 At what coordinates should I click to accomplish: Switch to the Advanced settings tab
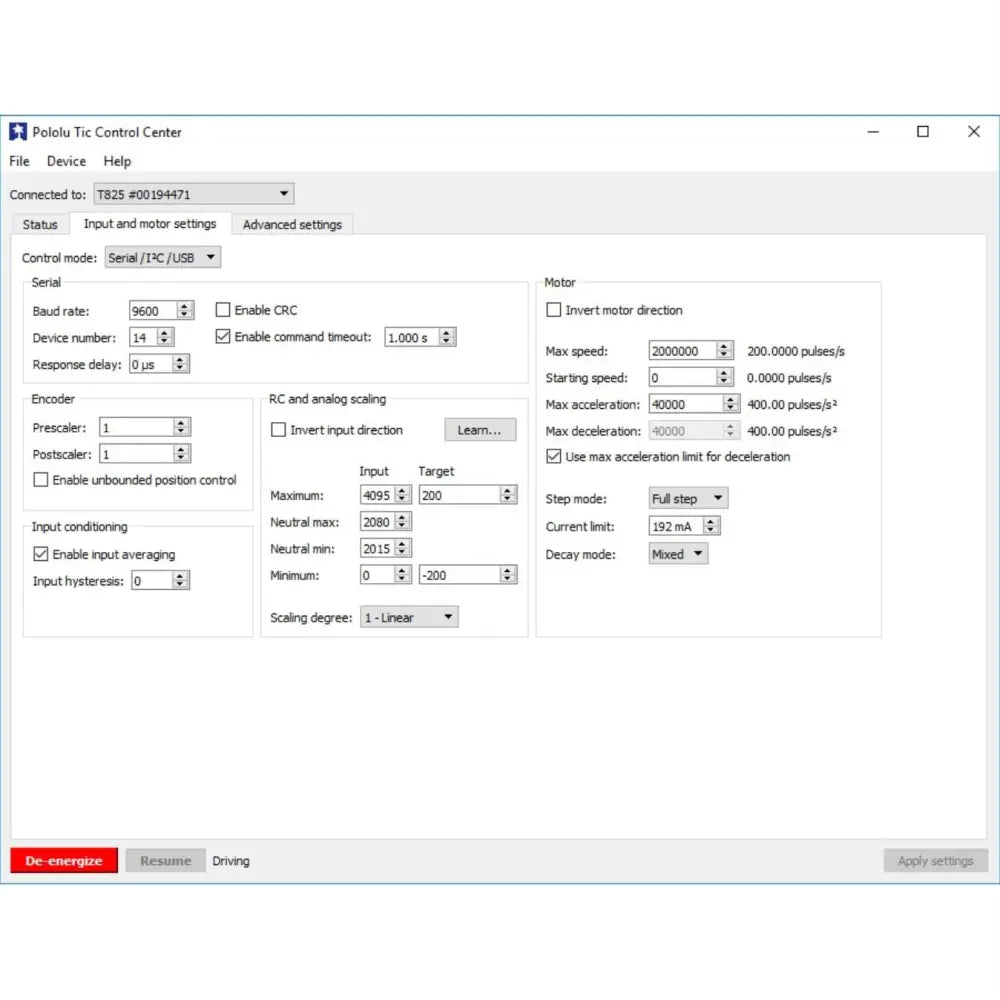click(x=292, y=225)
